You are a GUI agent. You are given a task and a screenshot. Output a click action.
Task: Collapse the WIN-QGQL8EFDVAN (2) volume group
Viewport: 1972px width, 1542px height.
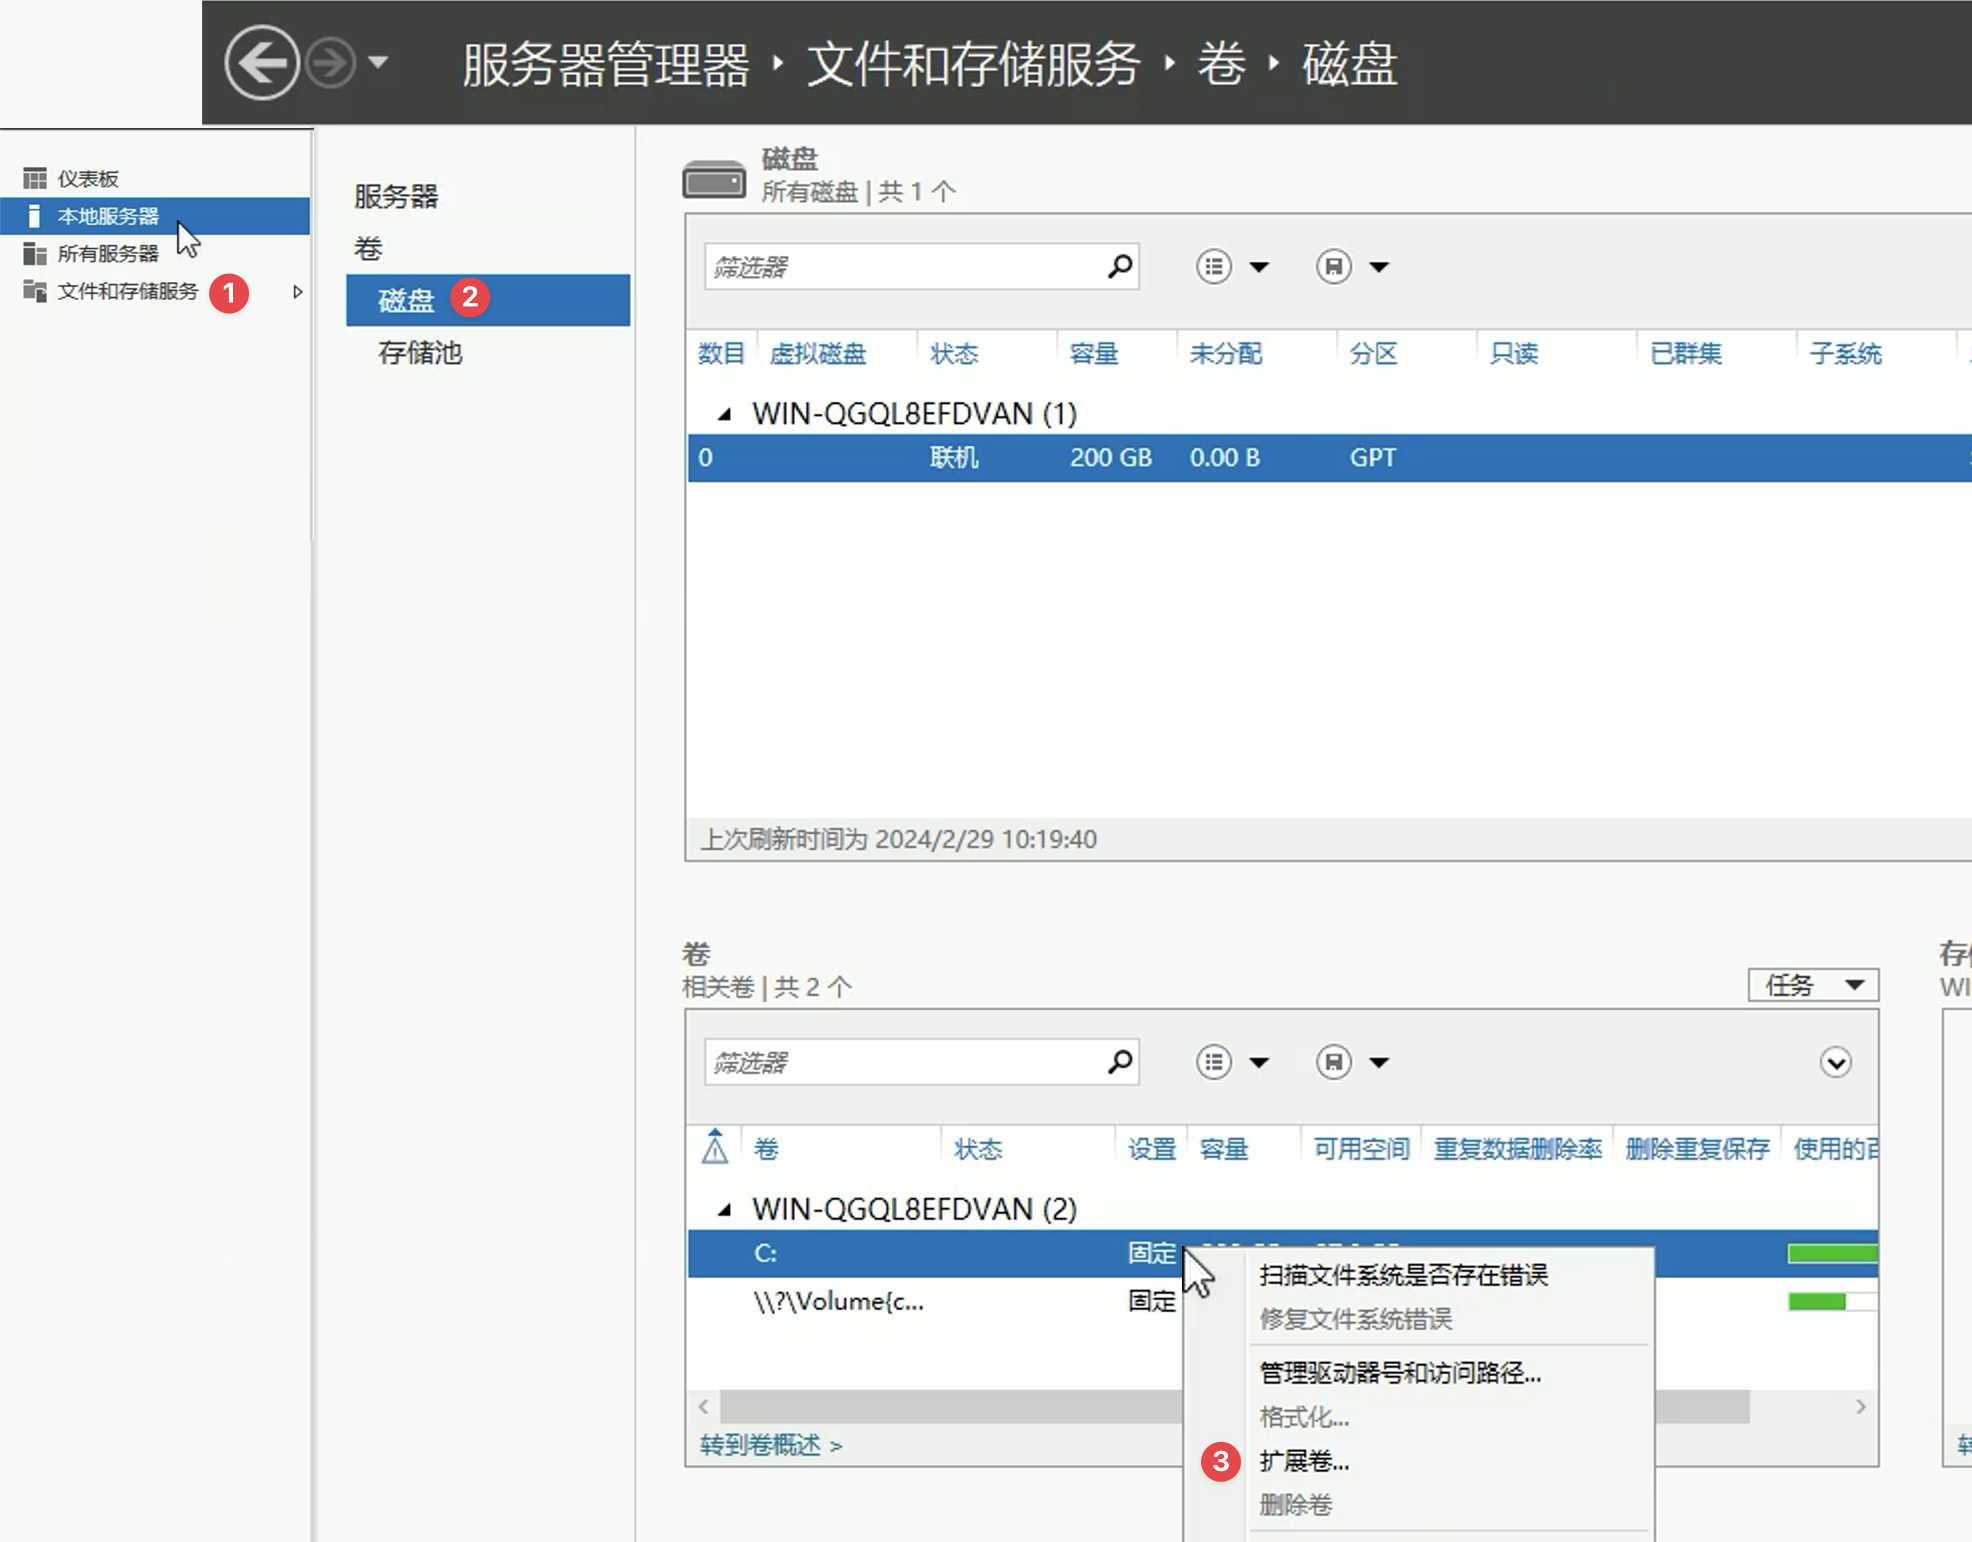point(725,1210)
